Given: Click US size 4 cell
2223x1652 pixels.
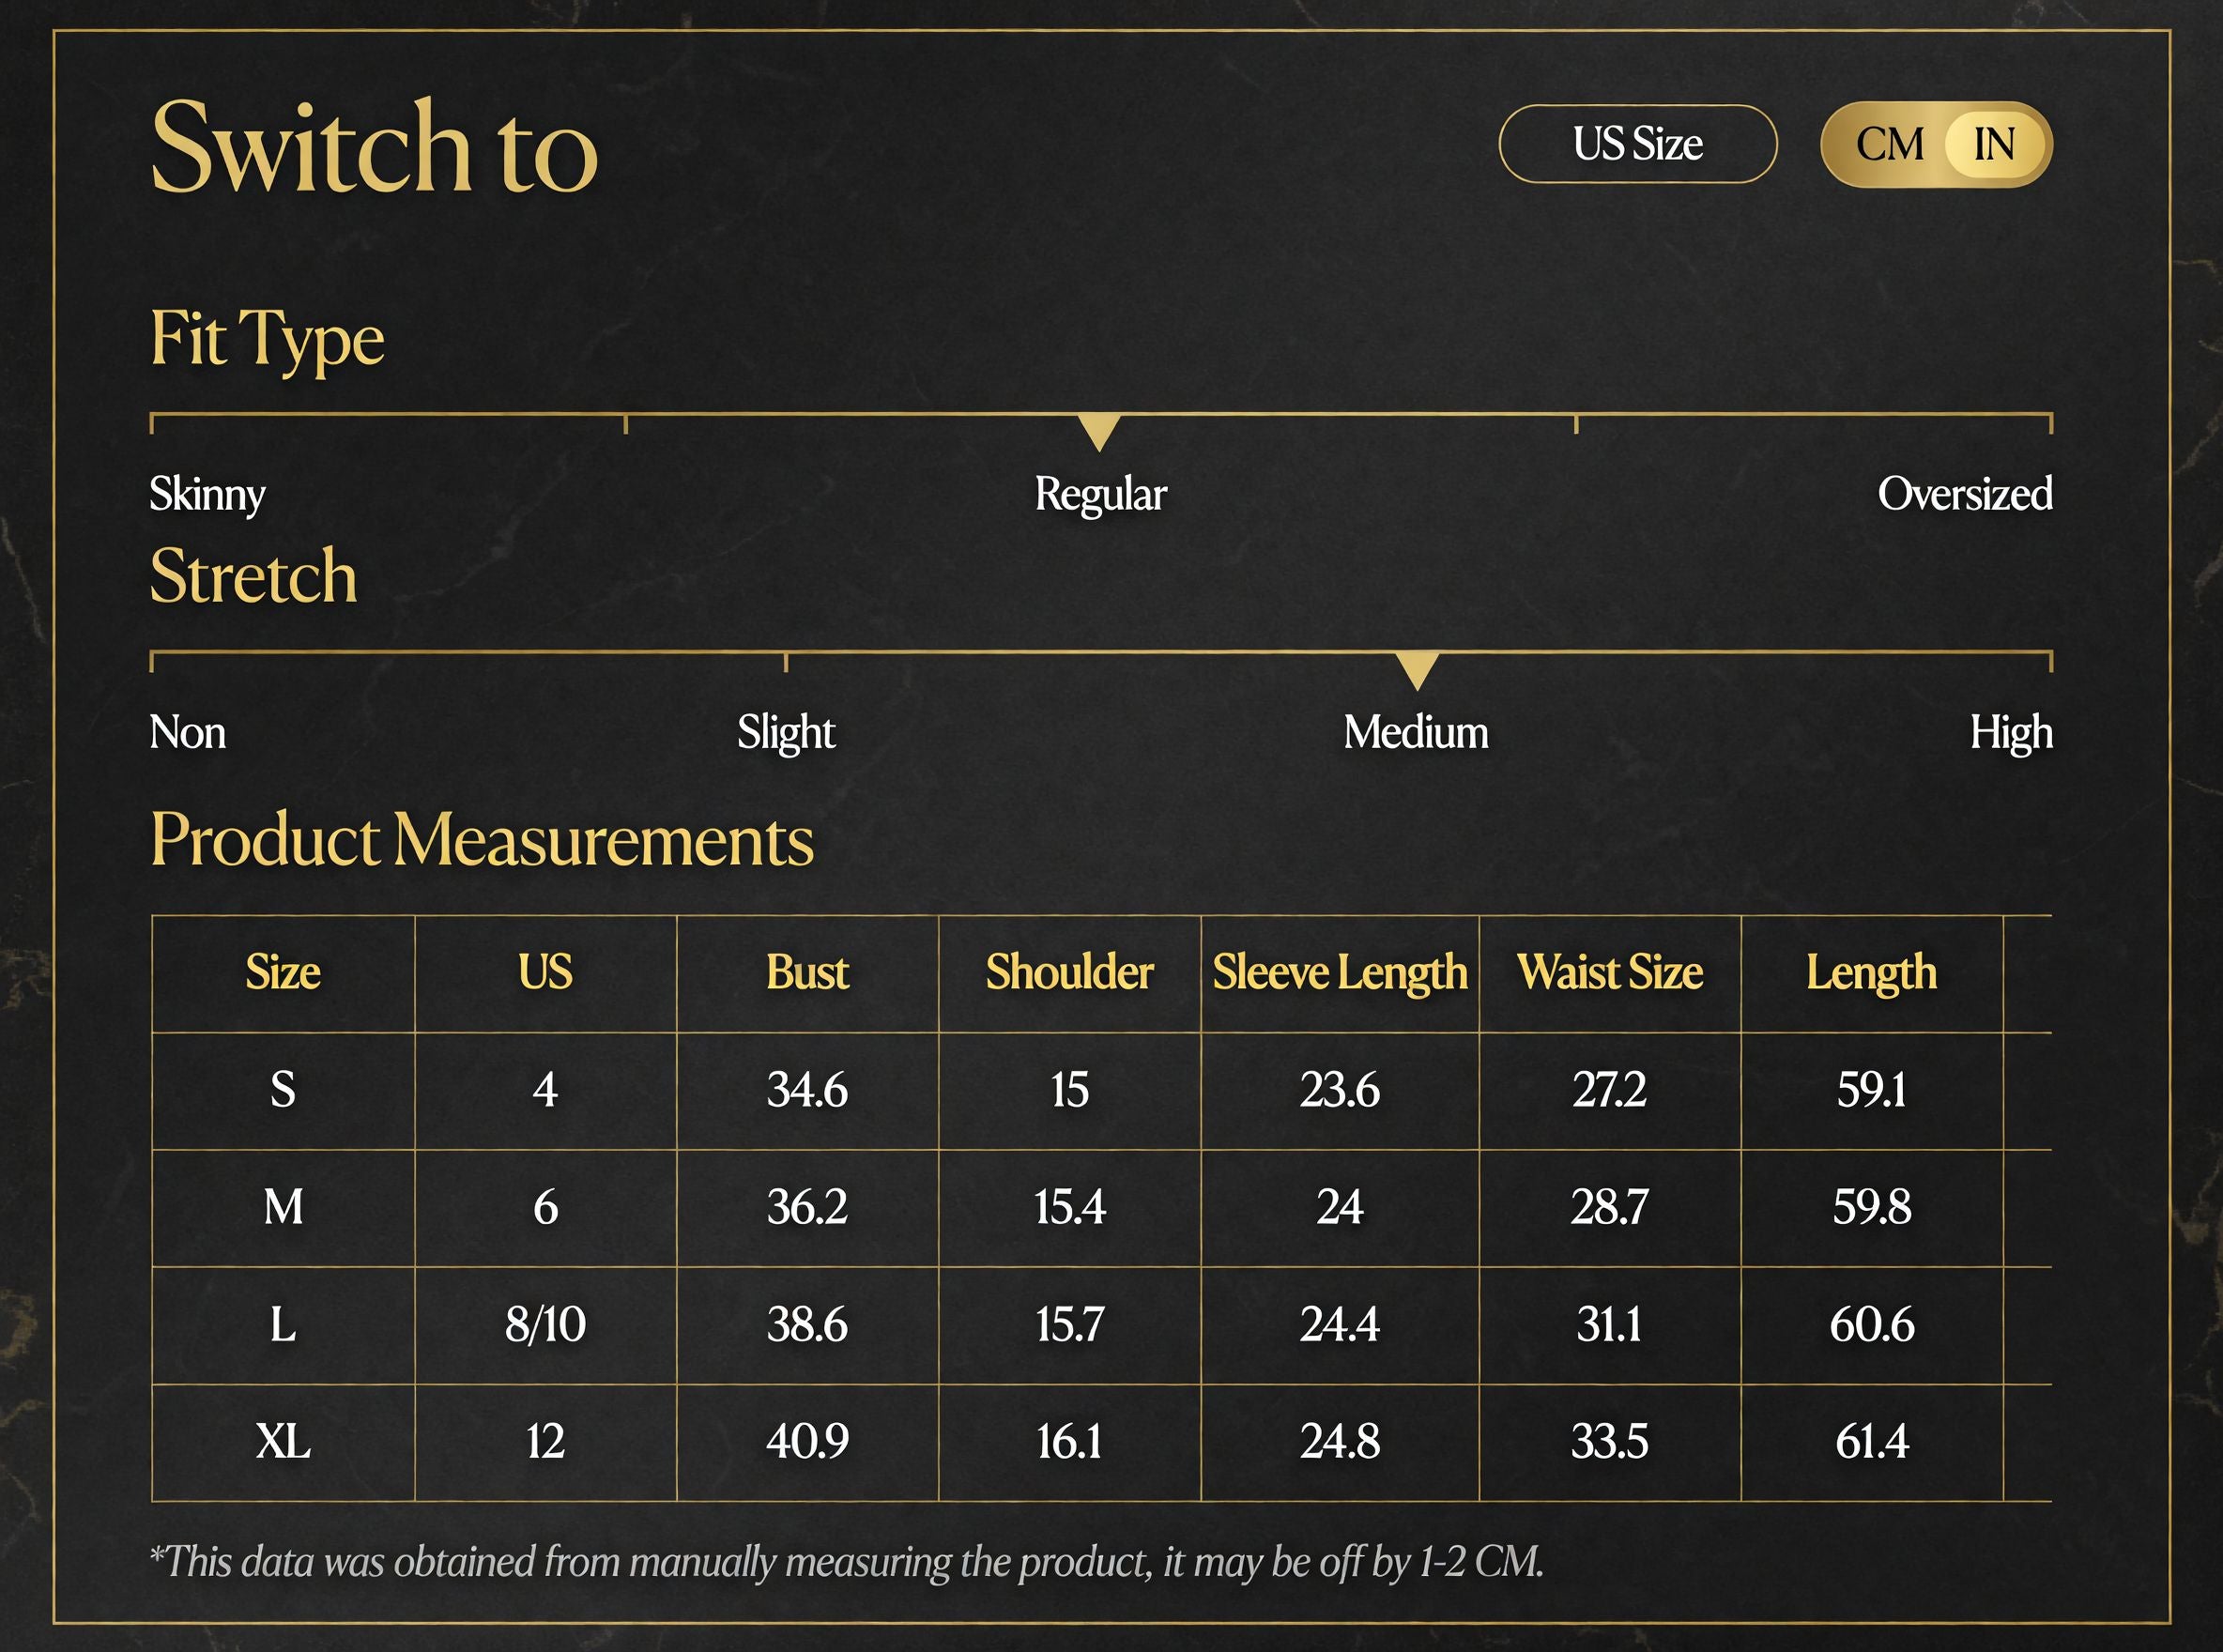Looking at the screenshot, I should pyautogui.click(x=545, y=1090).
